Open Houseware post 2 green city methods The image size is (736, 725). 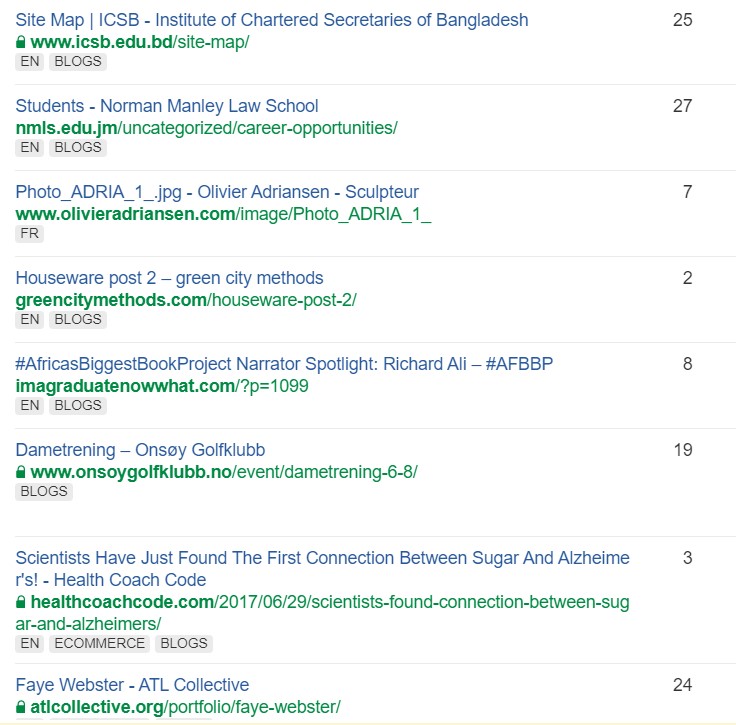point(169,278)
